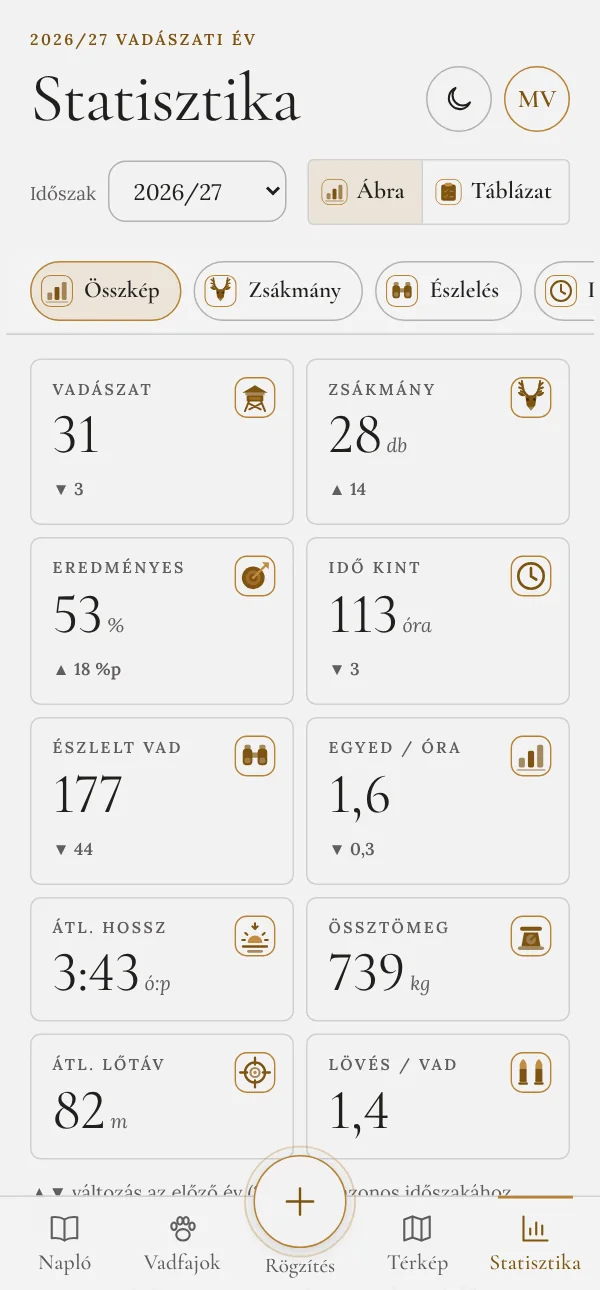
Task: Click the bullets icon in Lövés / vad card
Action: coord(531,1073)
